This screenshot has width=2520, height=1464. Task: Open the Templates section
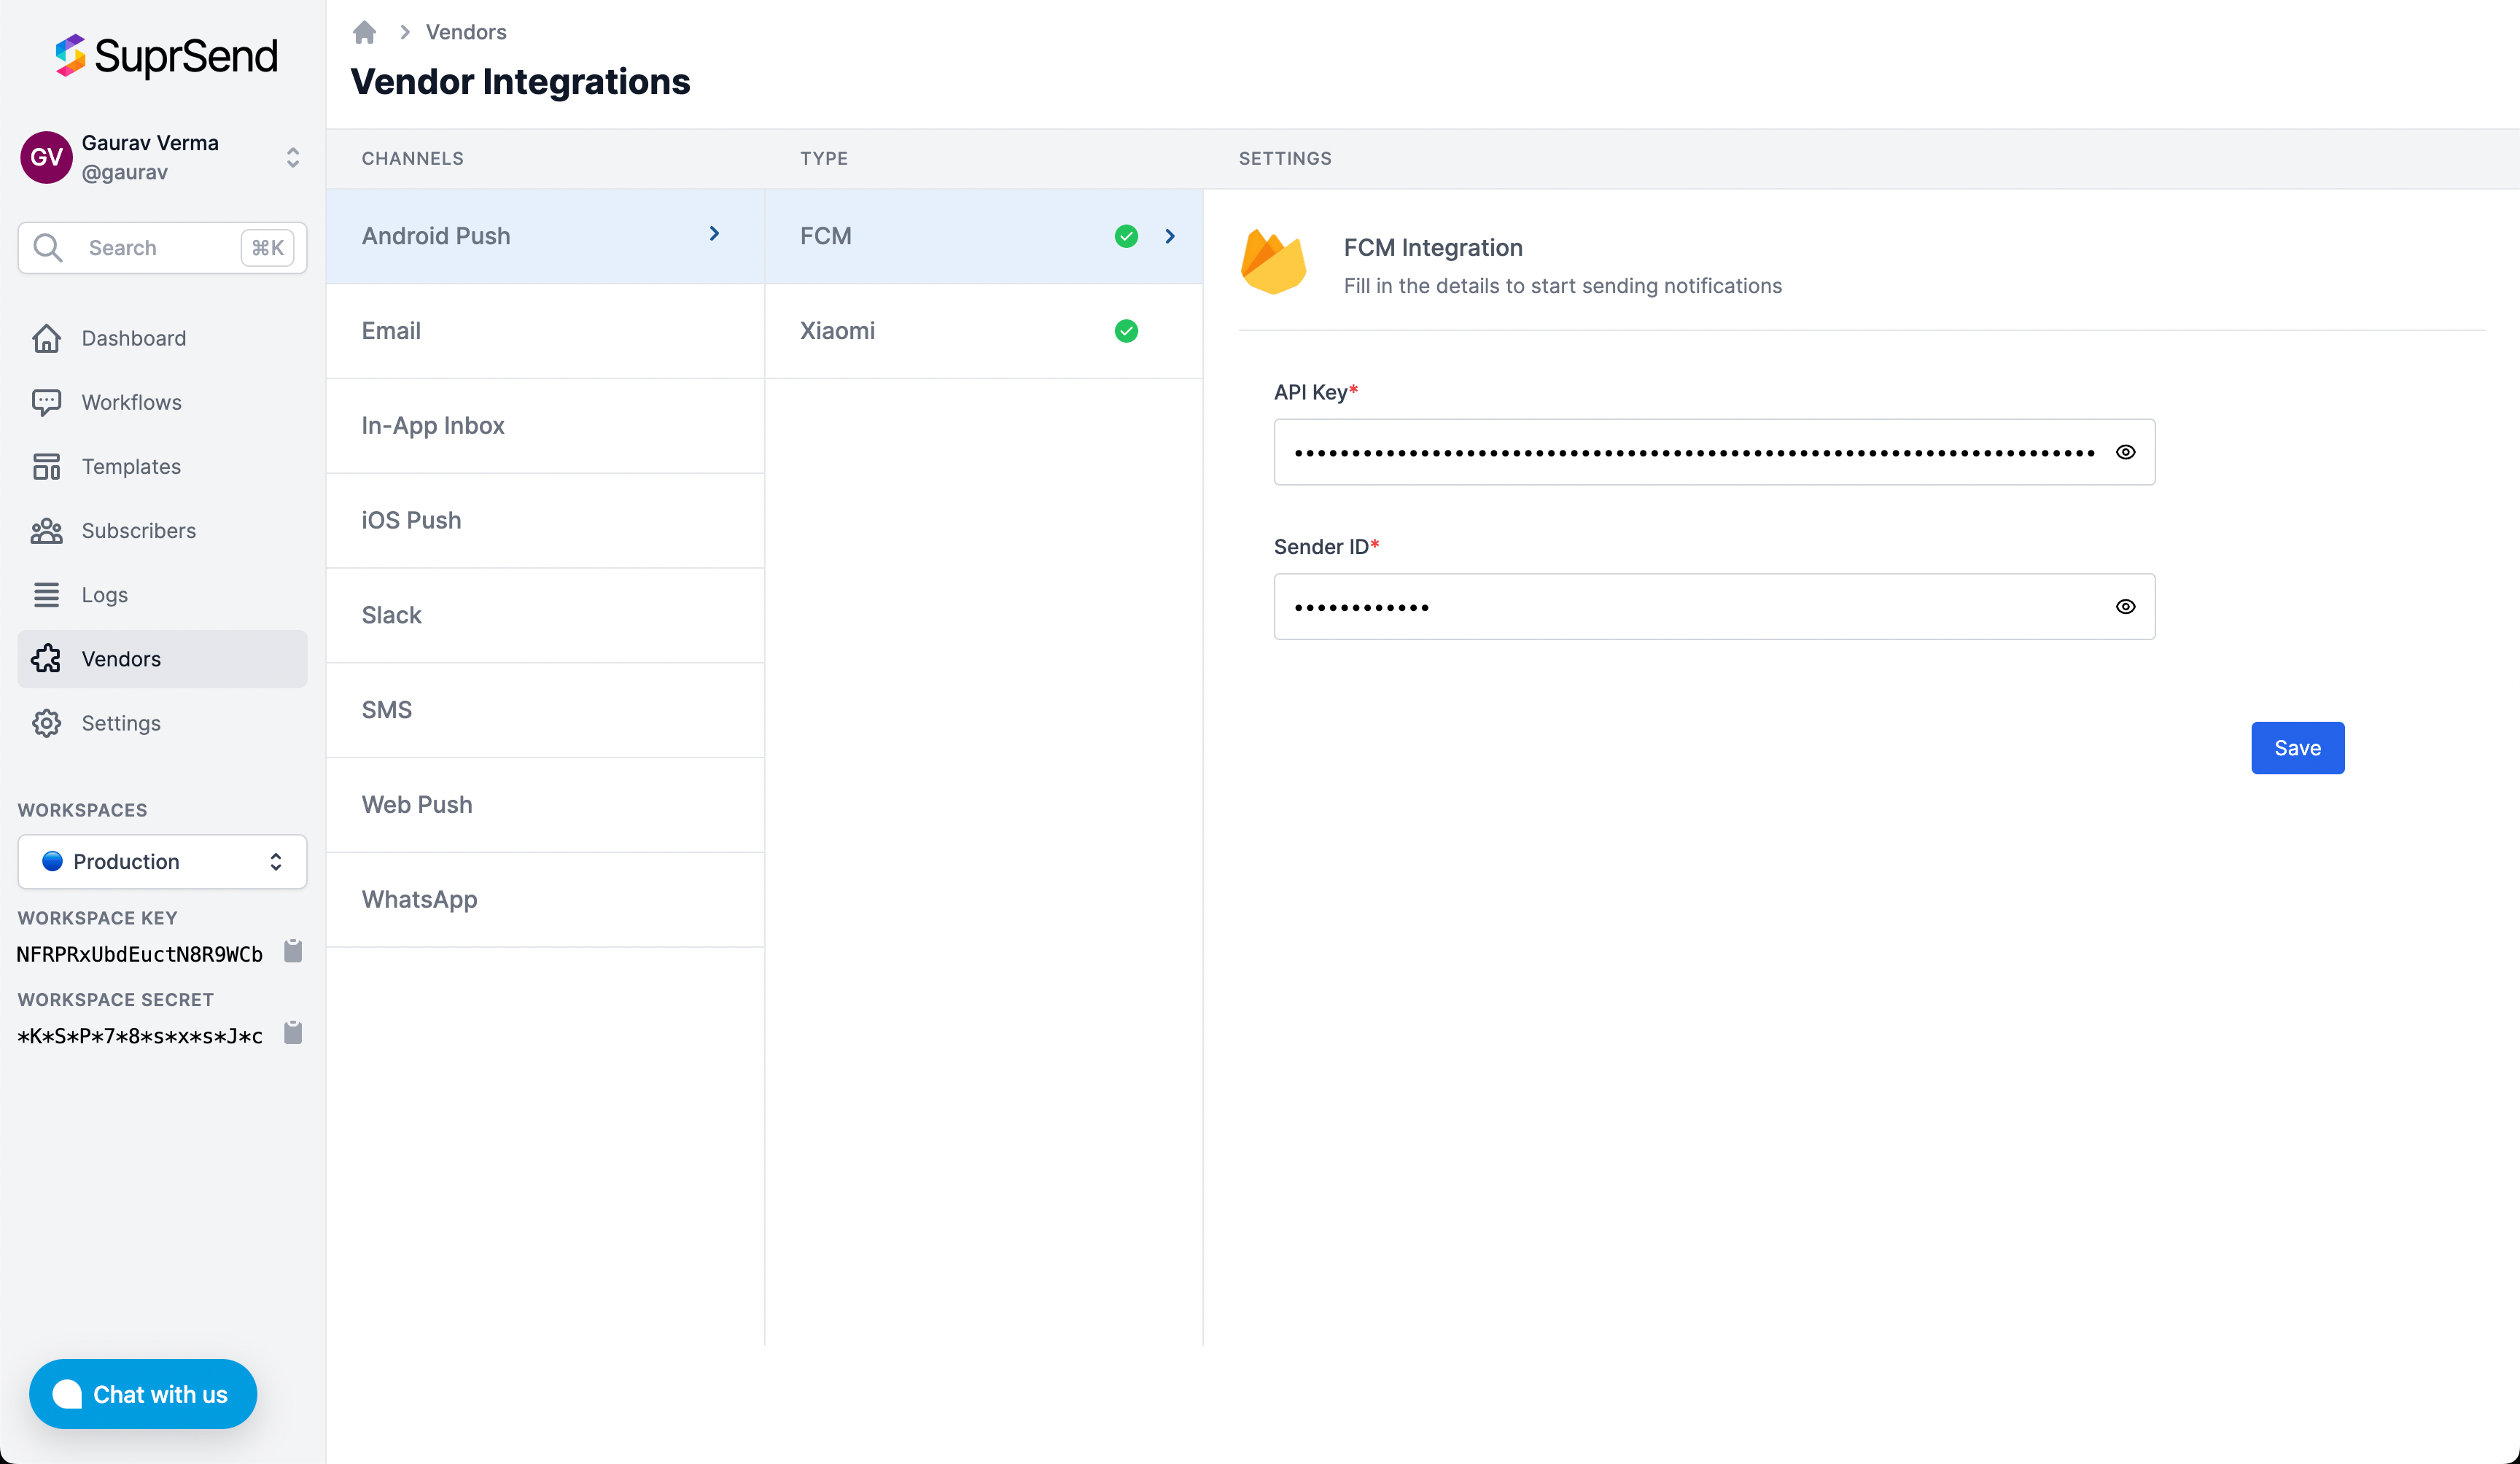(x=131, y=466)
